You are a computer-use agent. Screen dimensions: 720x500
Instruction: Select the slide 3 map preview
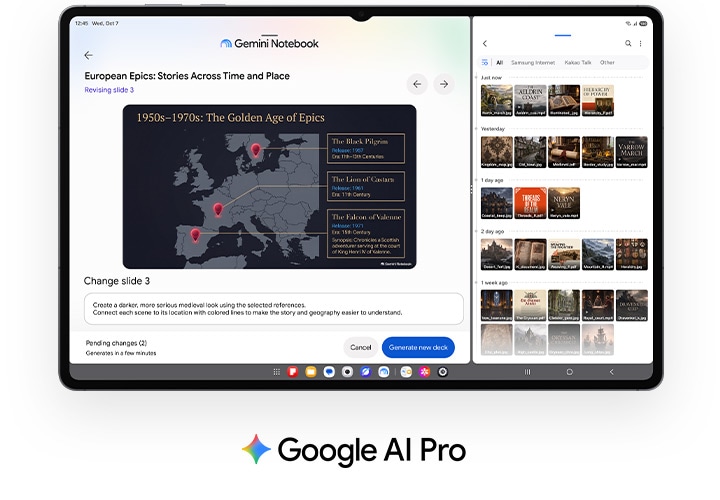point(270,187)
